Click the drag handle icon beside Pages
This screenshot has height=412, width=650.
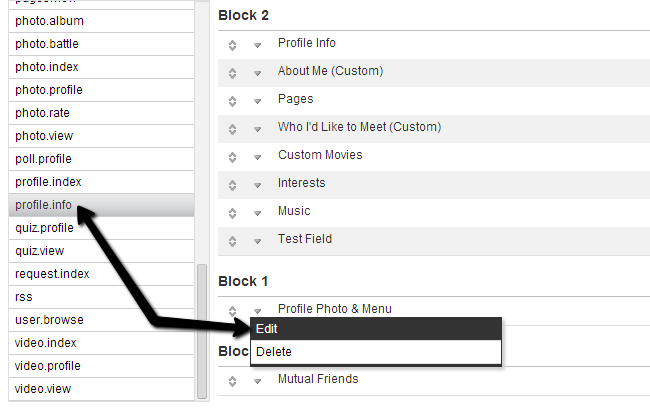[232, 100]
